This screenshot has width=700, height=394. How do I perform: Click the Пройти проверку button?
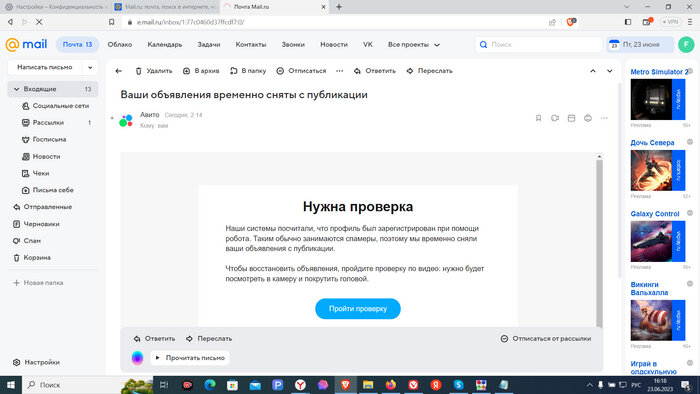point(358,309)
